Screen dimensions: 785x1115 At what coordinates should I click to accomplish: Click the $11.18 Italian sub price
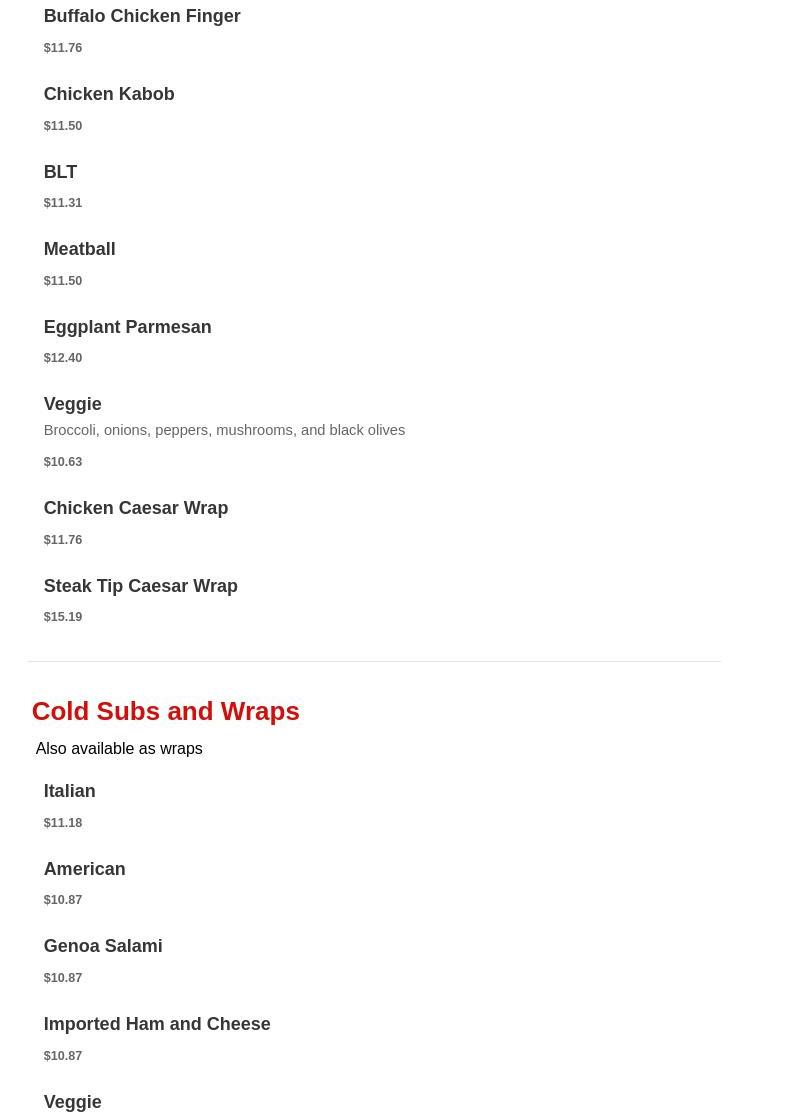63,823
